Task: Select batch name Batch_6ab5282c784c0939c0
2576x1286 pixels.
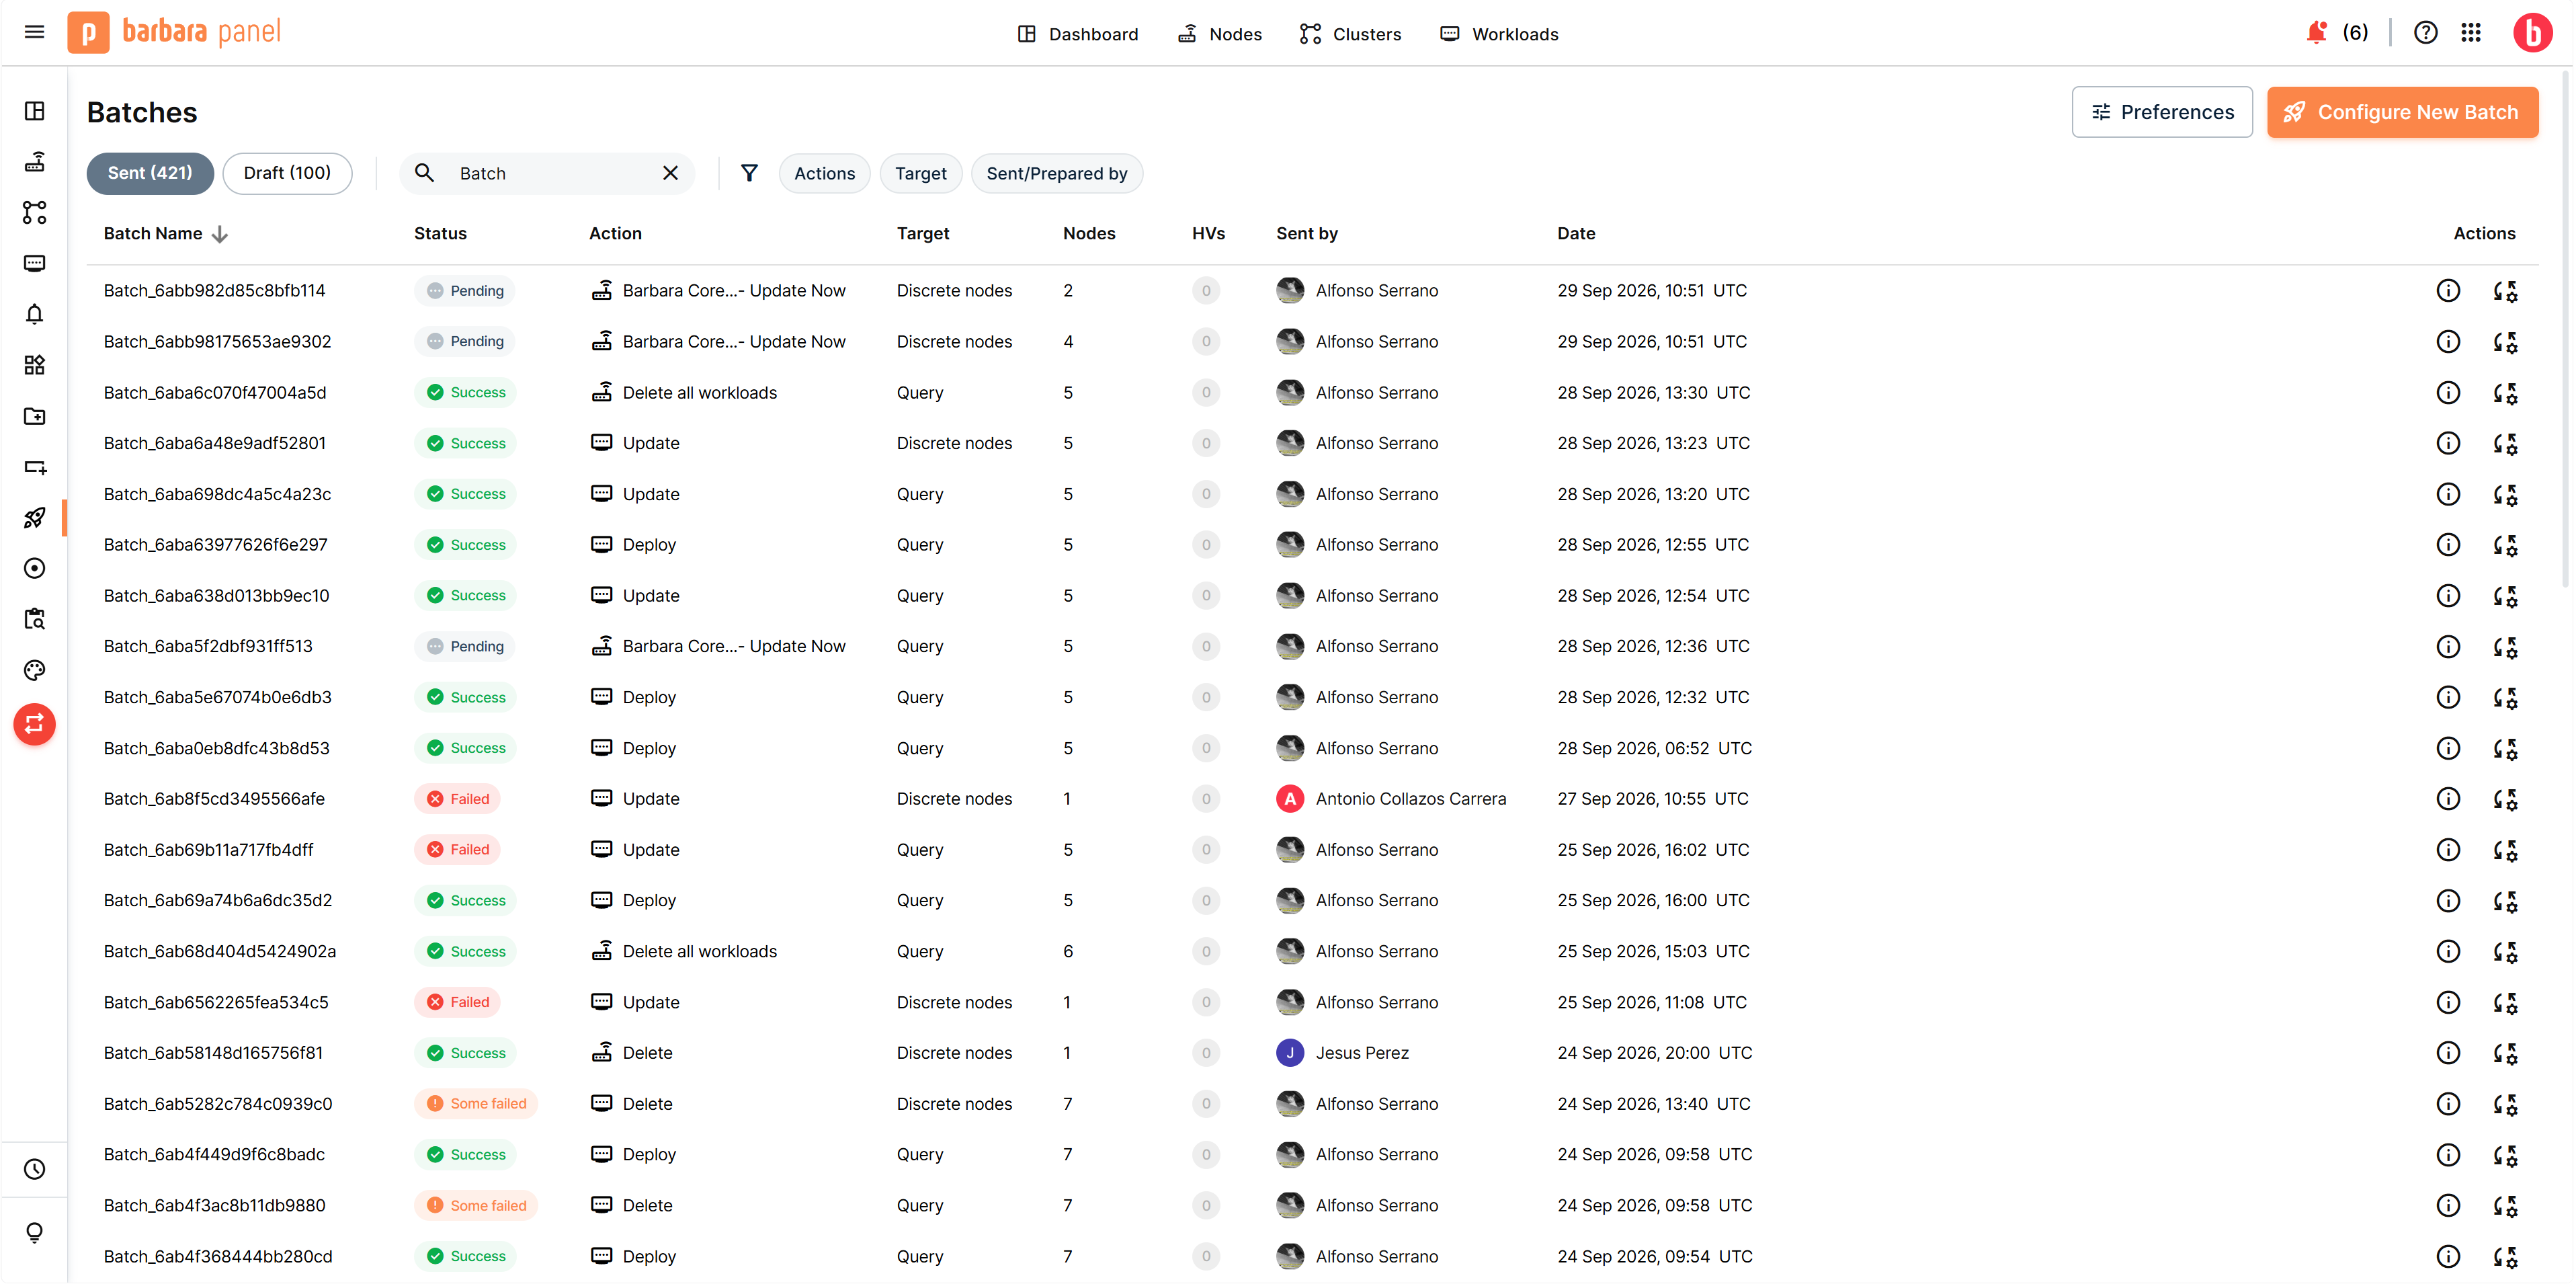Action: point(218,1104)
